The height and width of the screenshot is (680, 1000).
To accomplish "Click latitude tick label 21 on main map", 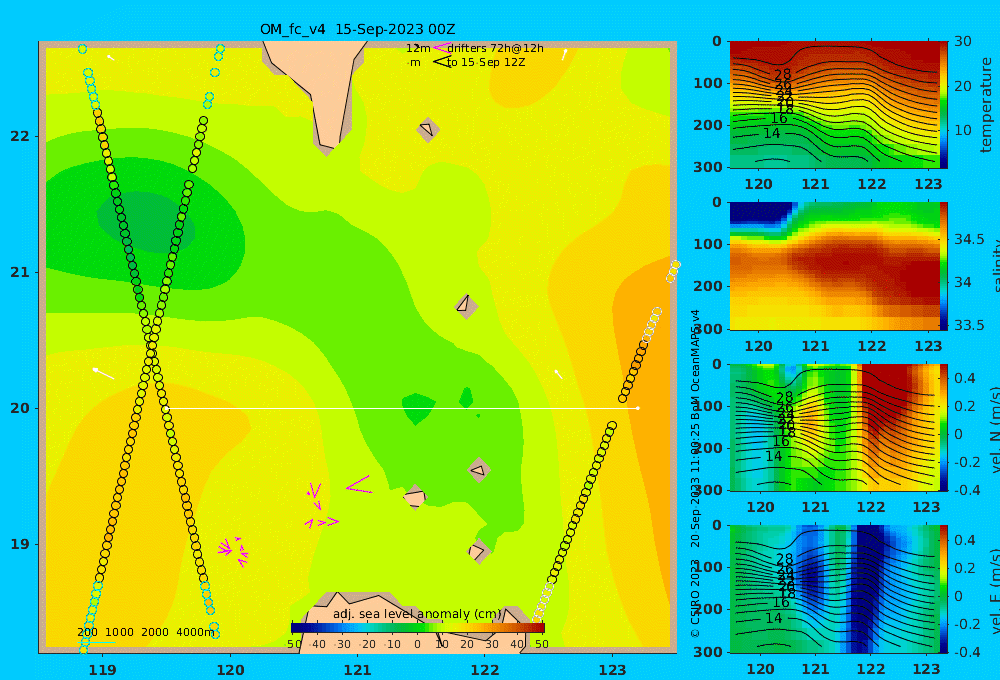I will (x=20, y=272).
